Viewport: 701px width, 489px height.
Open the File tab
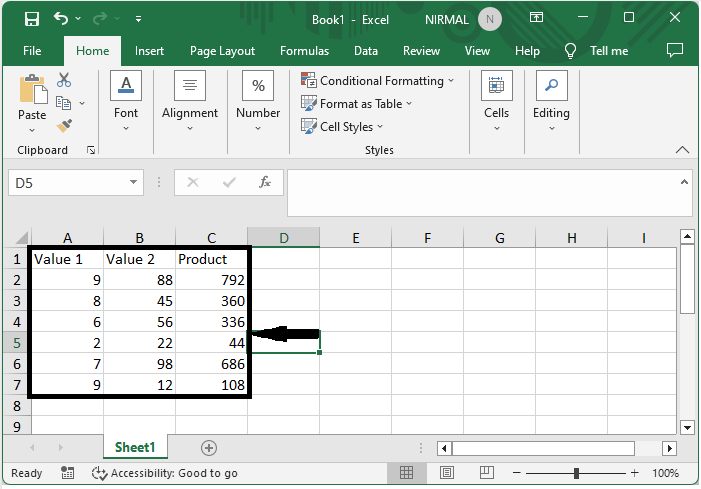coord(32,51)
